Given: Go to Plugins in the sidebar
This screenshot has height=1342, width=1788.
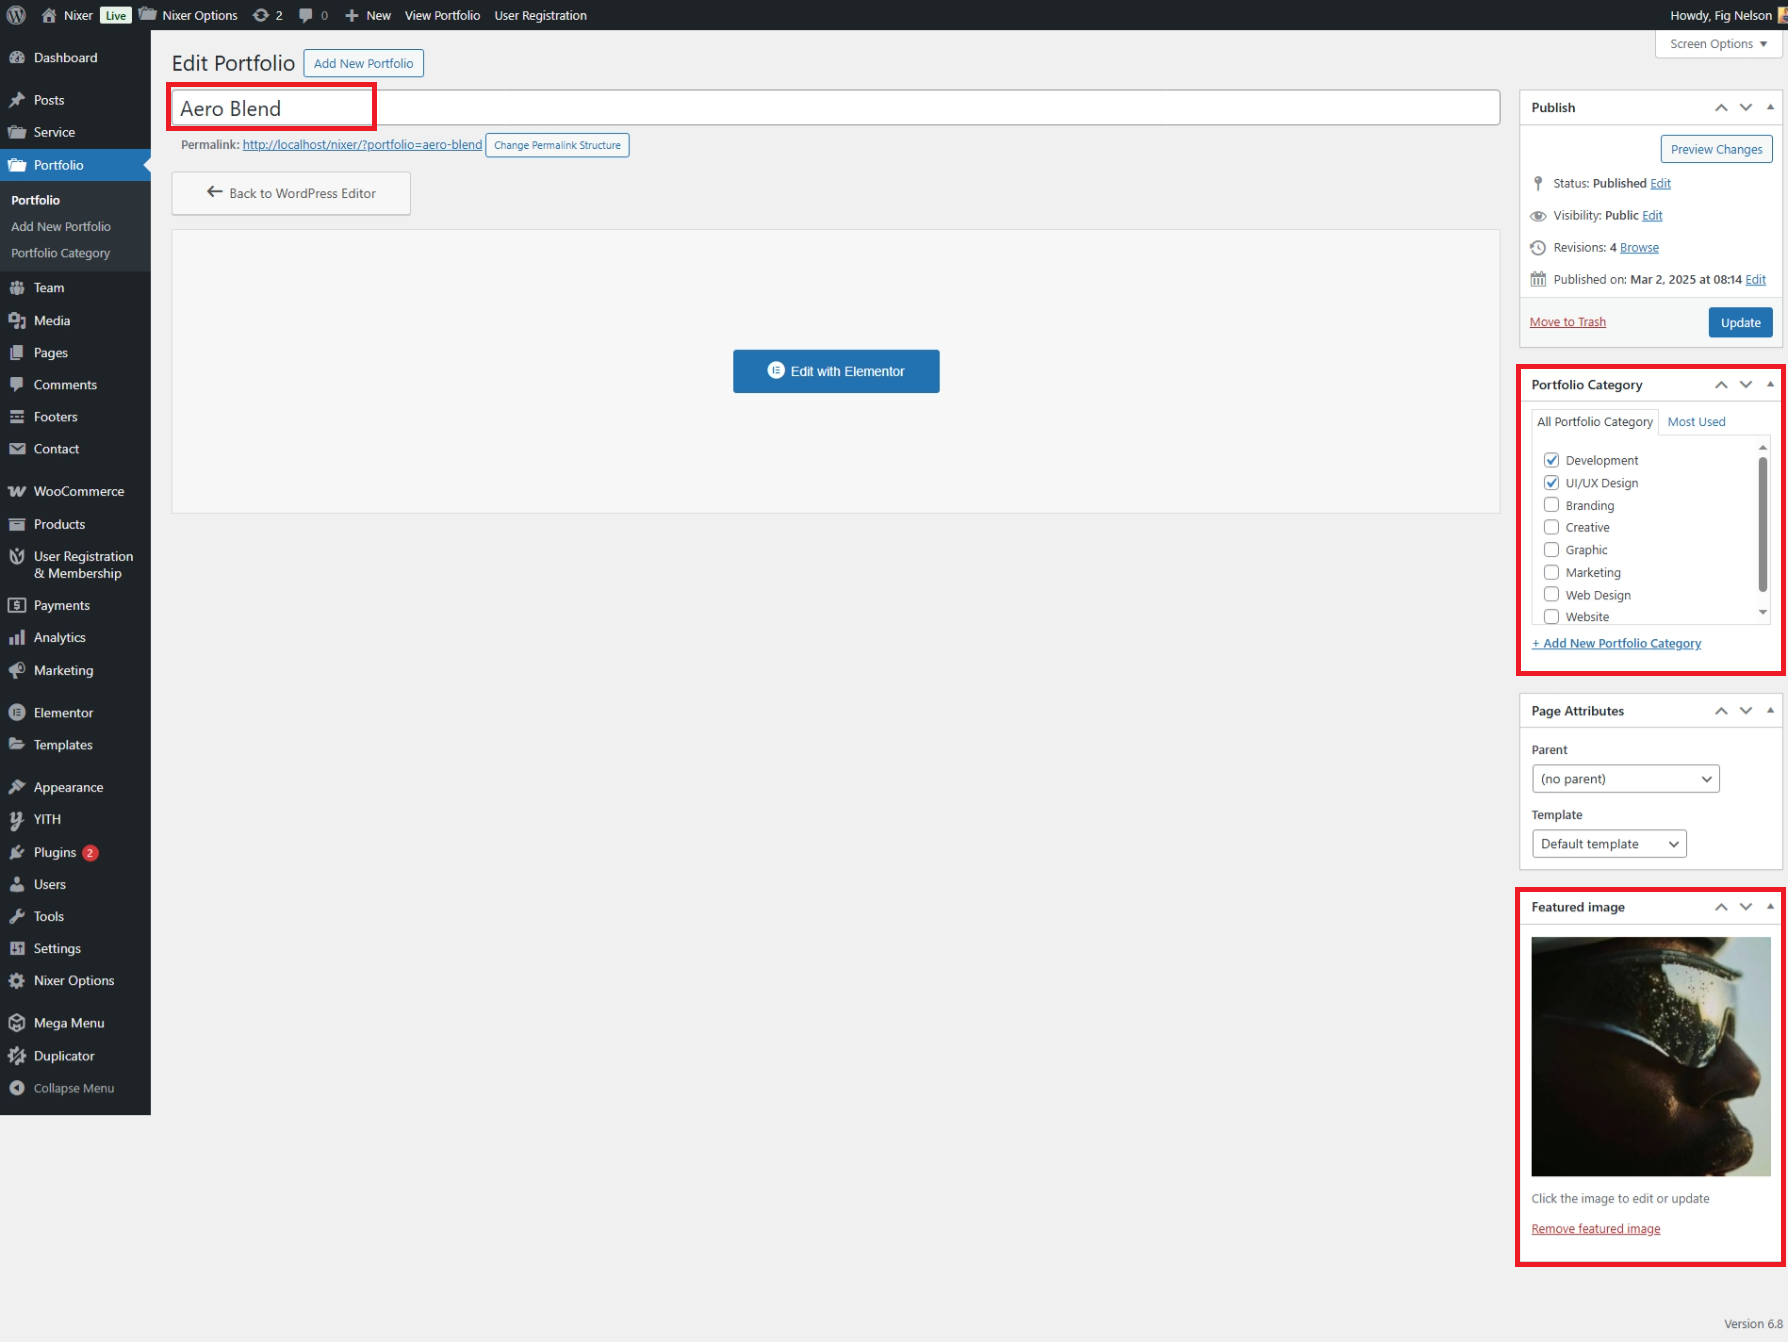Looking at the screenshot, I should click(55, 852).
